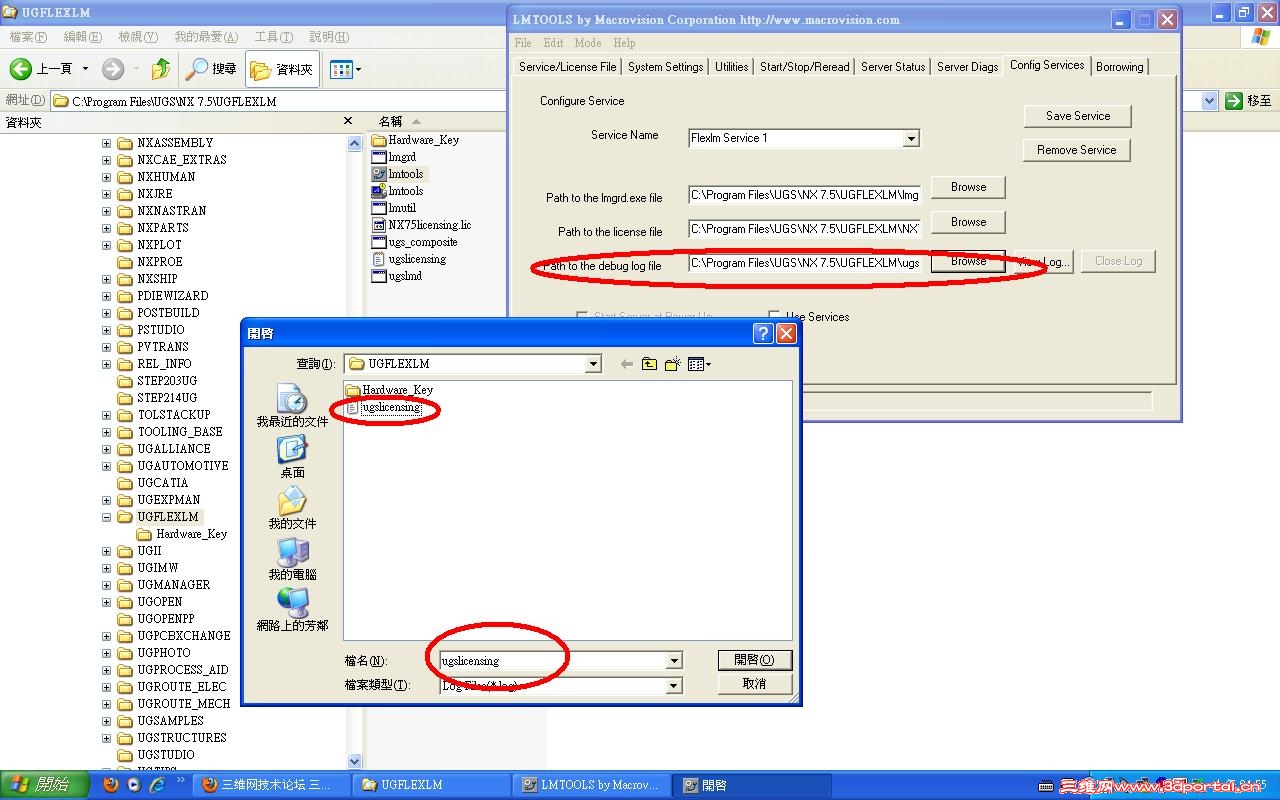The height and width of the screenshot is (800, 1280).
Task: Open the 開始 Start menu
Action: coord(45,785)
